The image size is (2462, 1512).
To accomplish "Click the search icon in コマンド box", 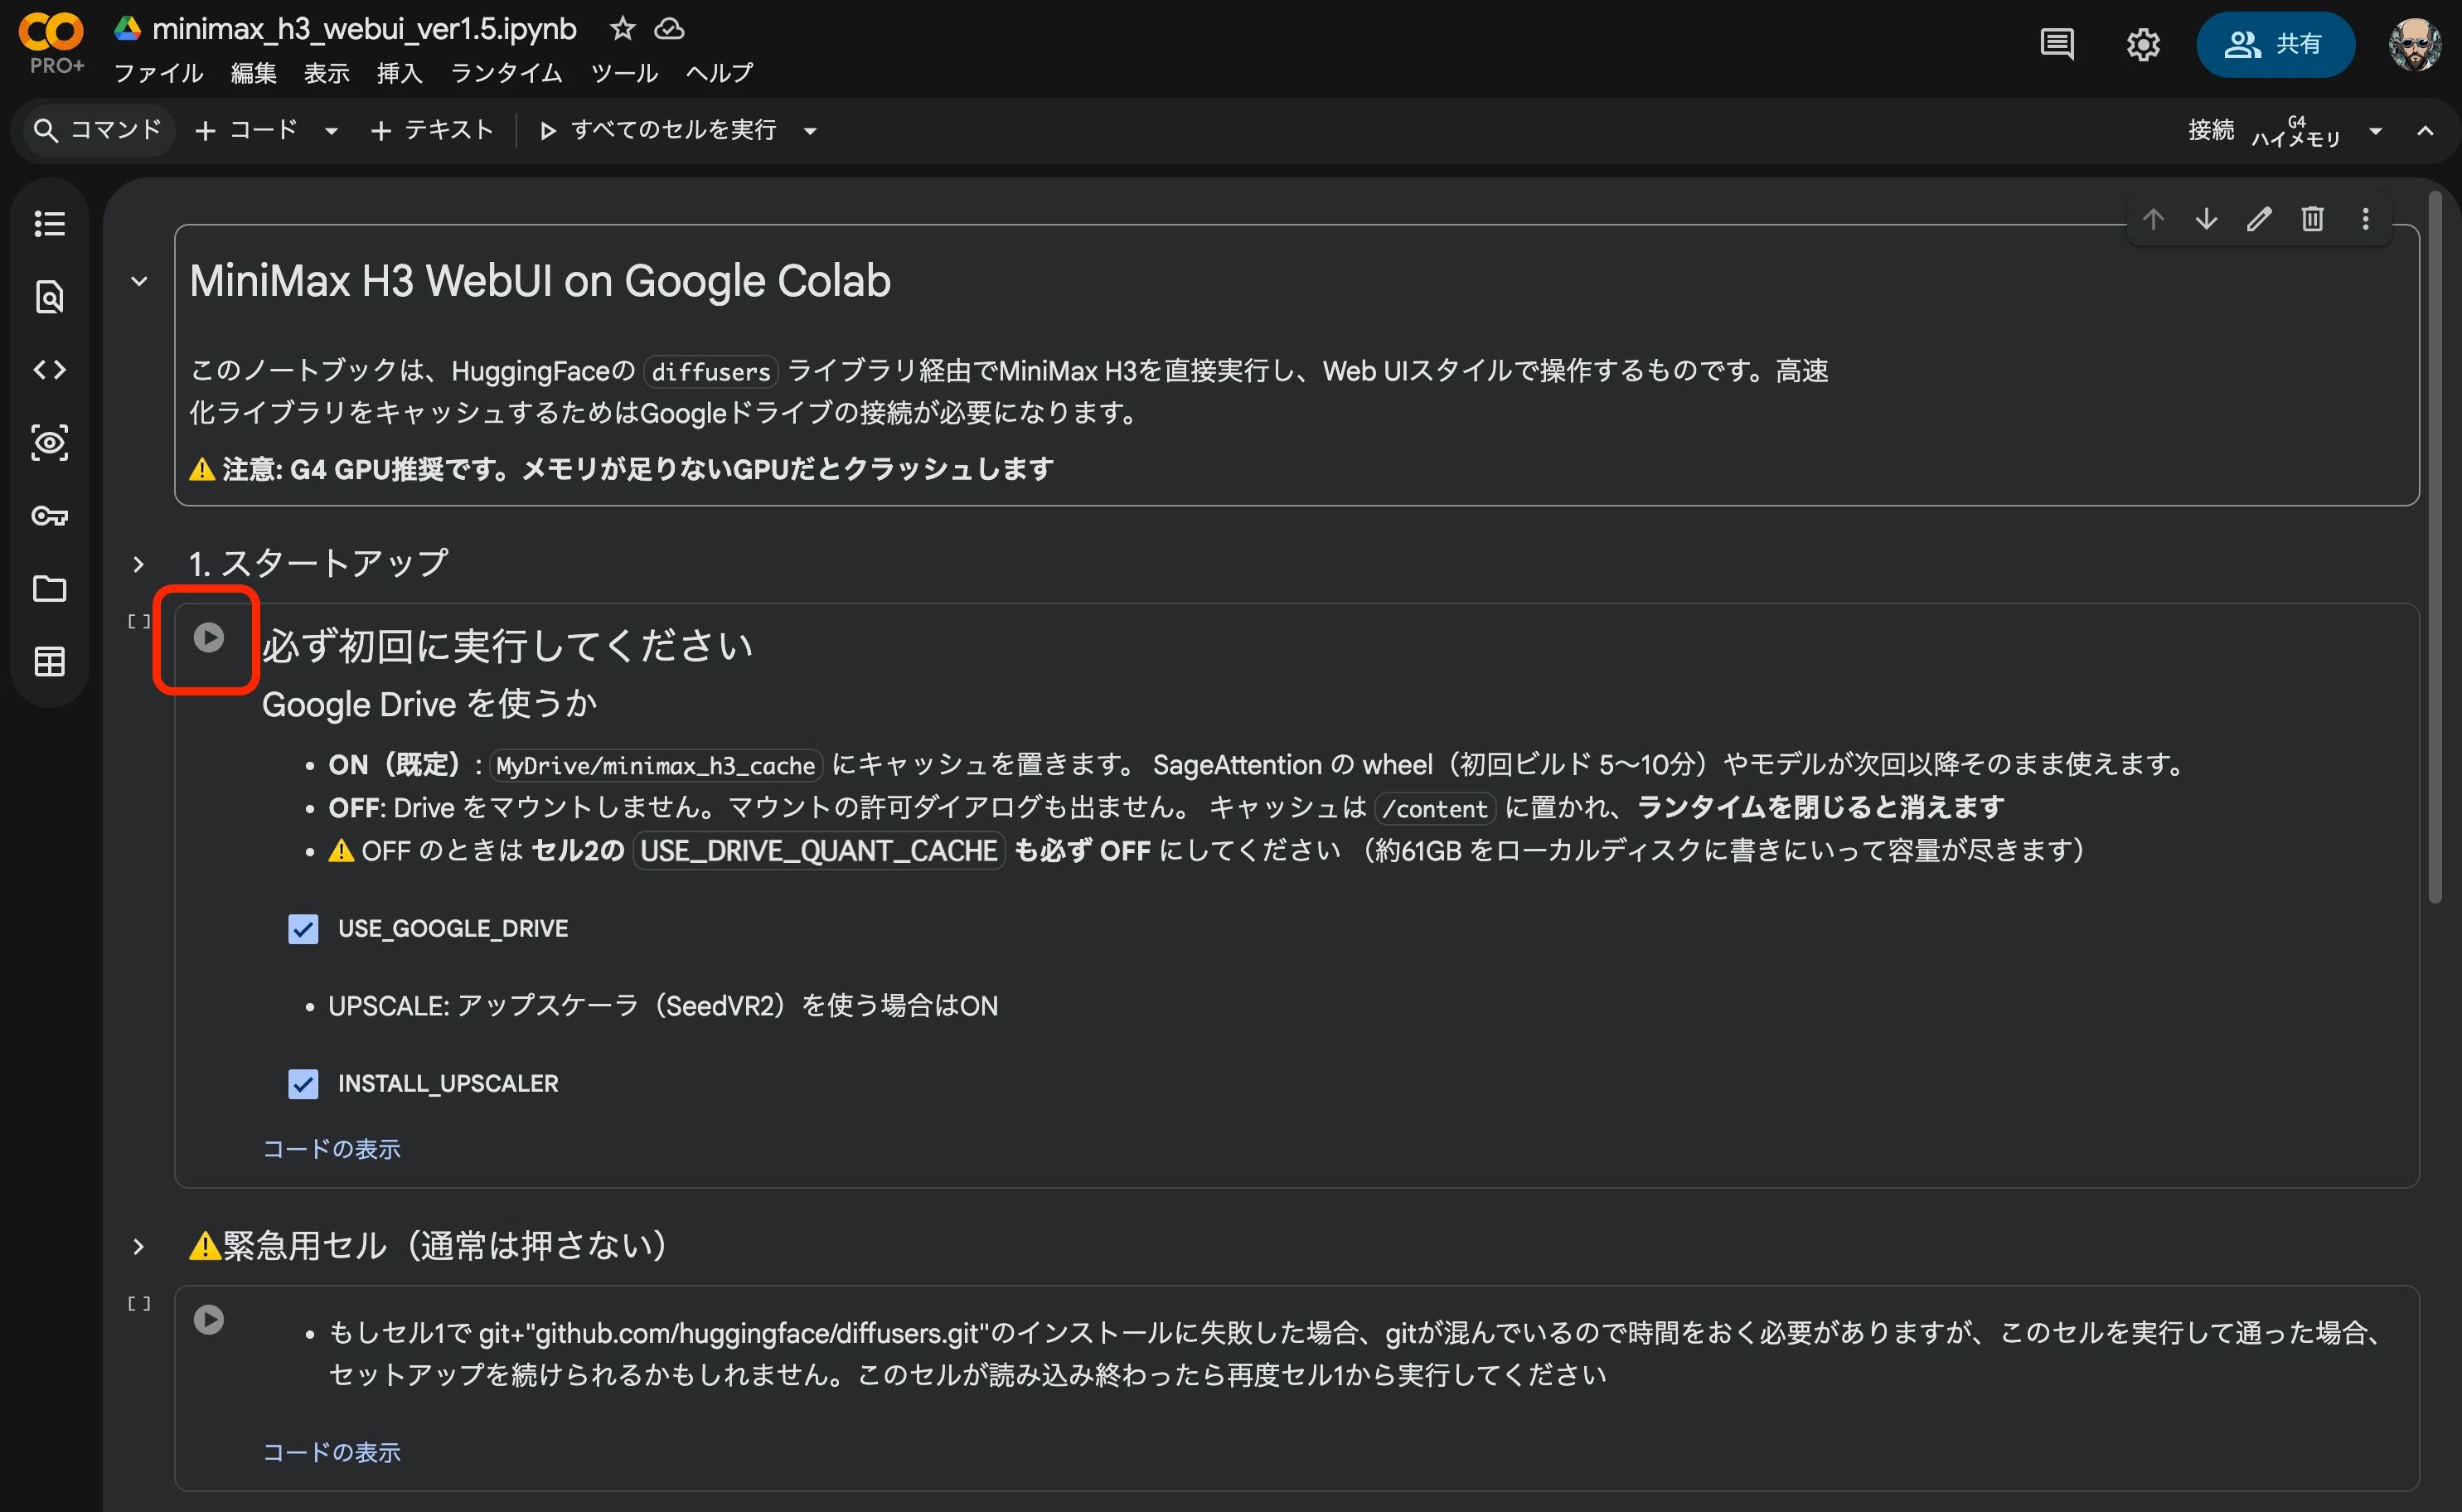I will [x=45, y=130].
